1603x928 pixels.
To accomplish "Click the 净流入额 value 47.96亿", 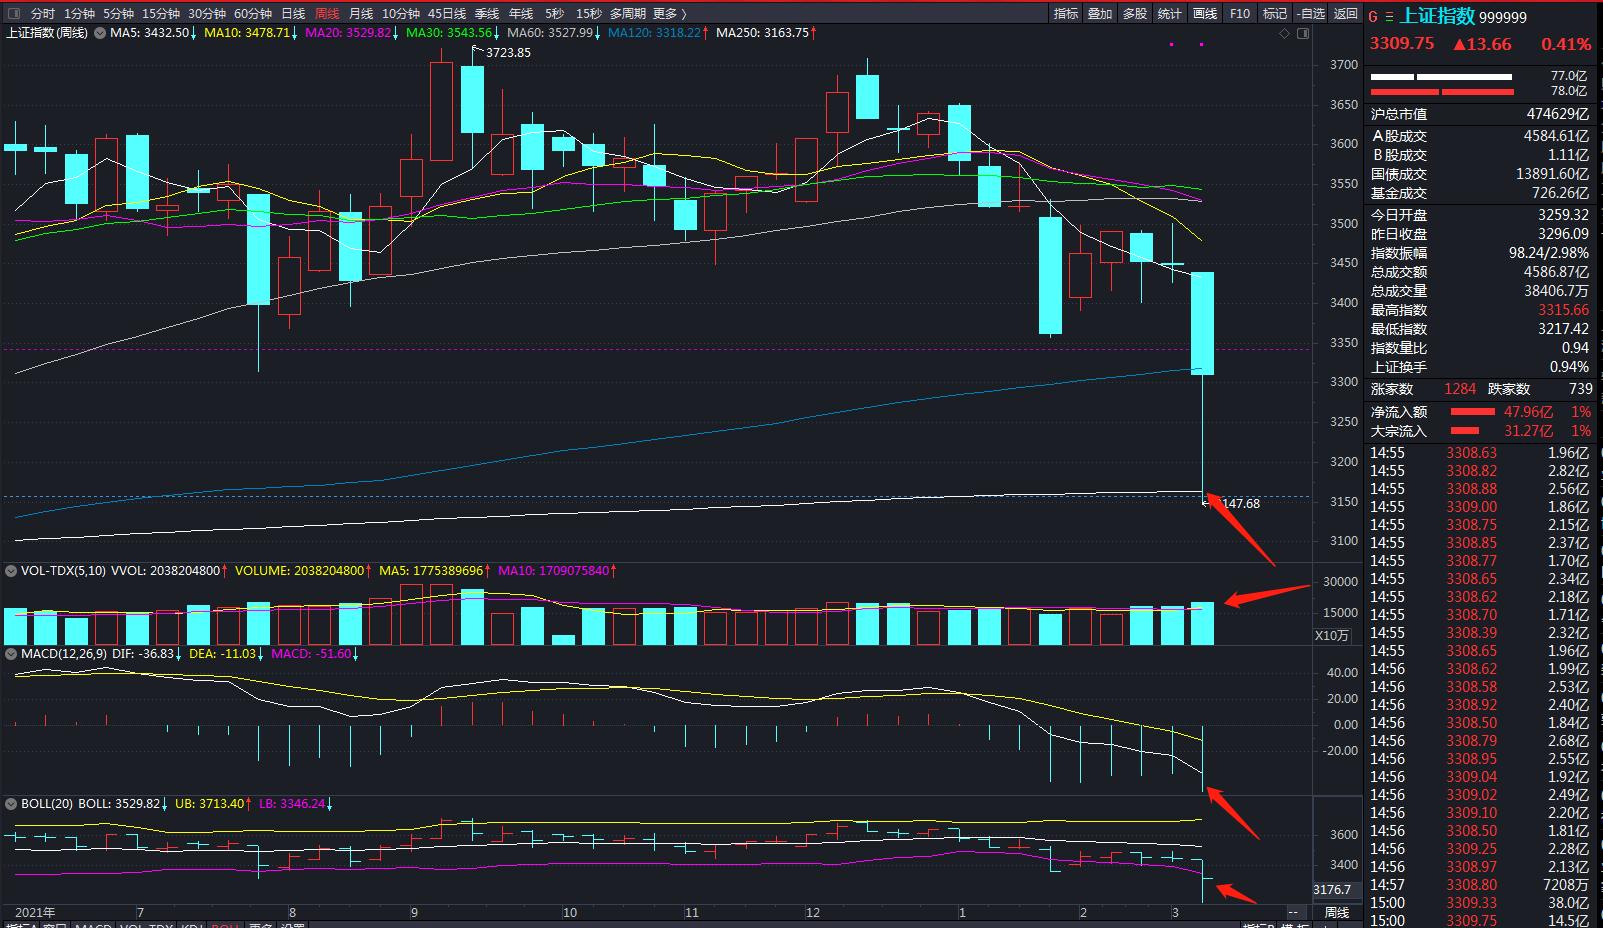I will pyautogui.click(x=1528, y=412).
